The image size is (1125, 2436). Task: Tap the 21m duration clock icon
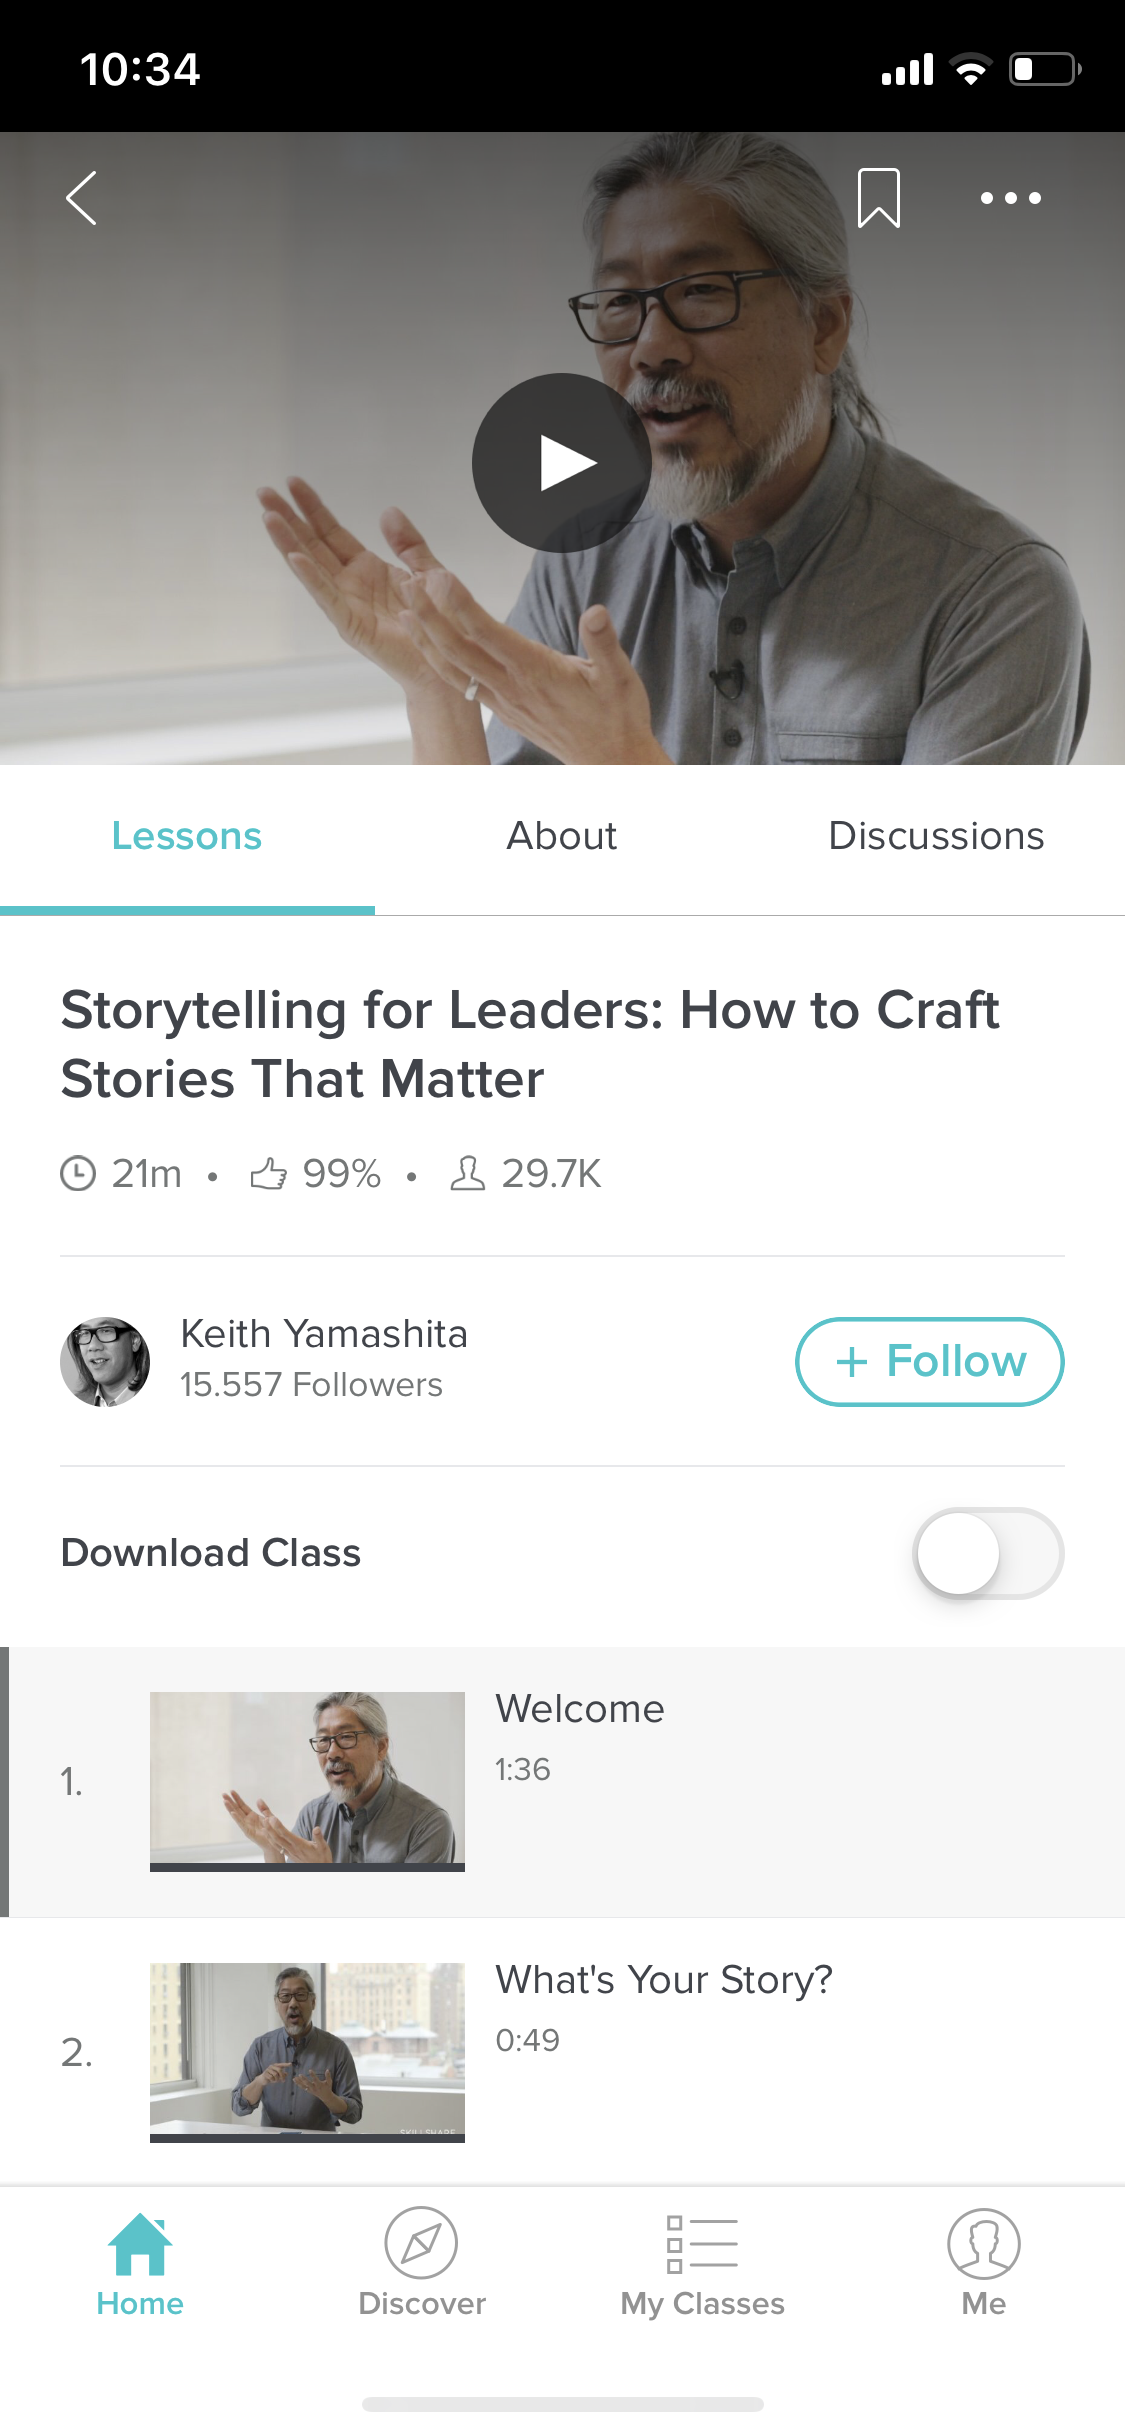pyautogui.click(x=78, y=1173)
